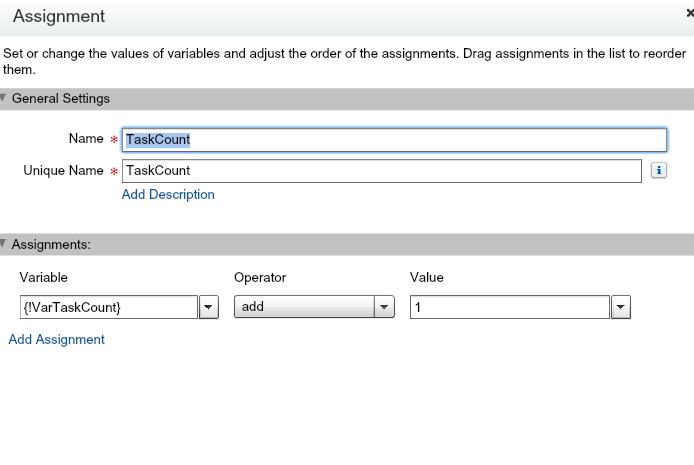This screenshot has height=465, width=694.
Task: Open the Value dropdown arrow
Action: point(621,308)
